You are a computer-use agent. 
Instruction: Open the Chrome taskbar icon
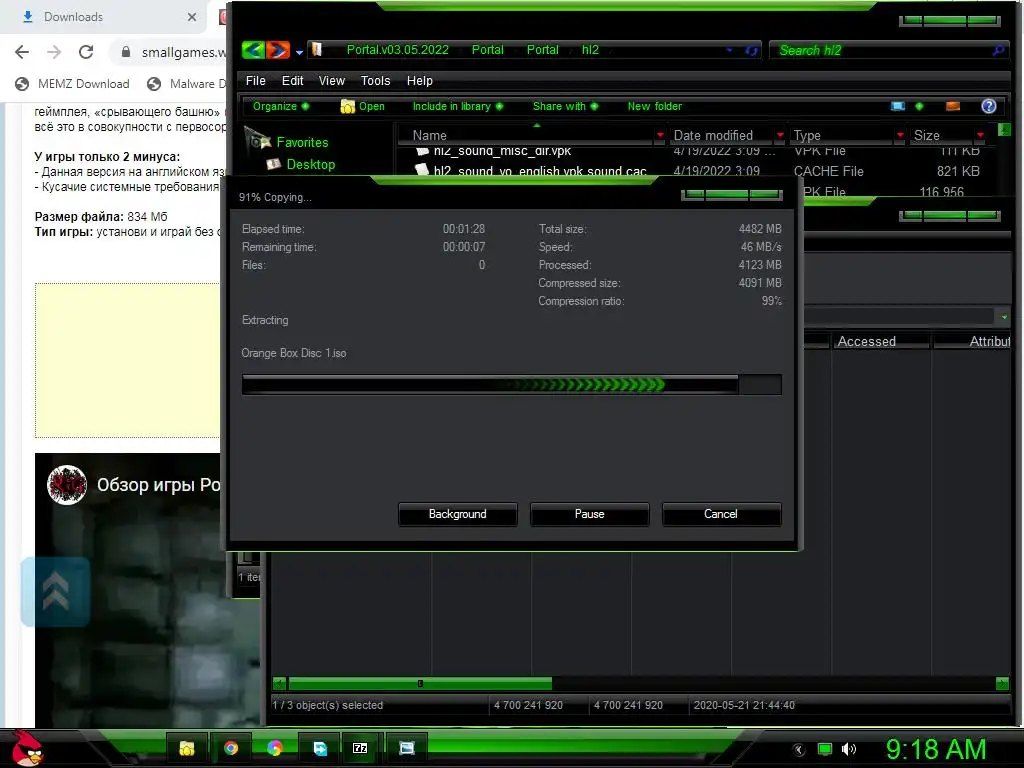point(231,748)
